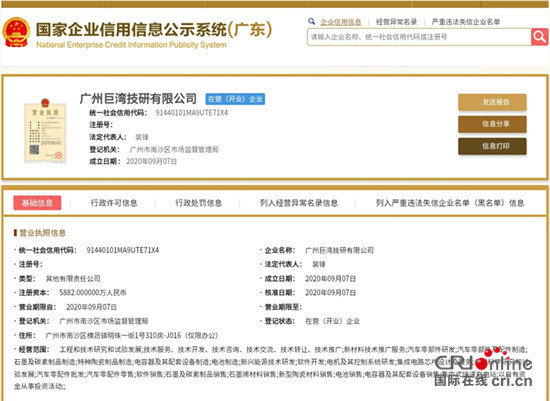This screenshot has width=550, height=401.
Task: Click the company title 广州巨湾技研有限公司
Action: point(138,99)
